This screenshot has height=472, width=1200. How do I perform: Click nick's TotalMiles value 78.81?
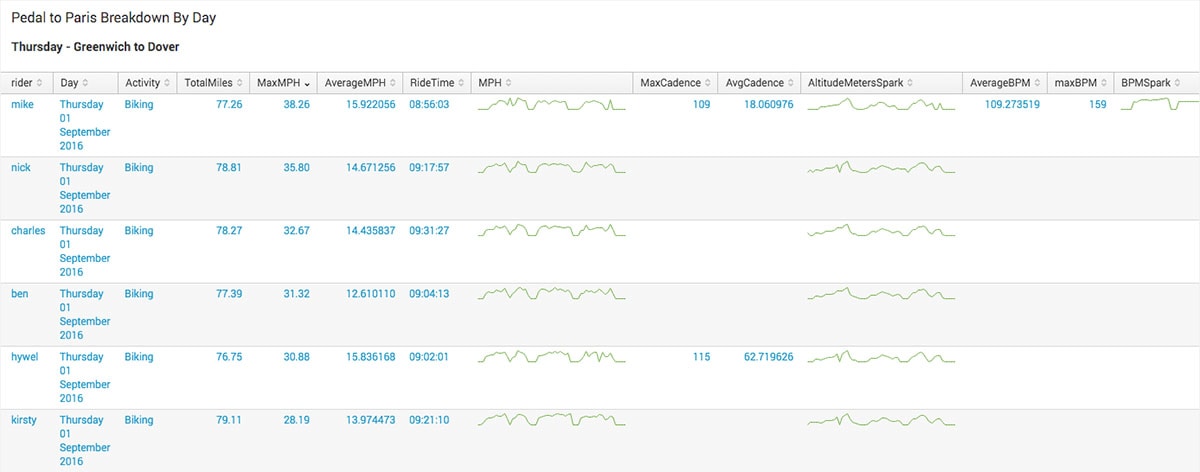pyautogui.click(x=229, y=167)
